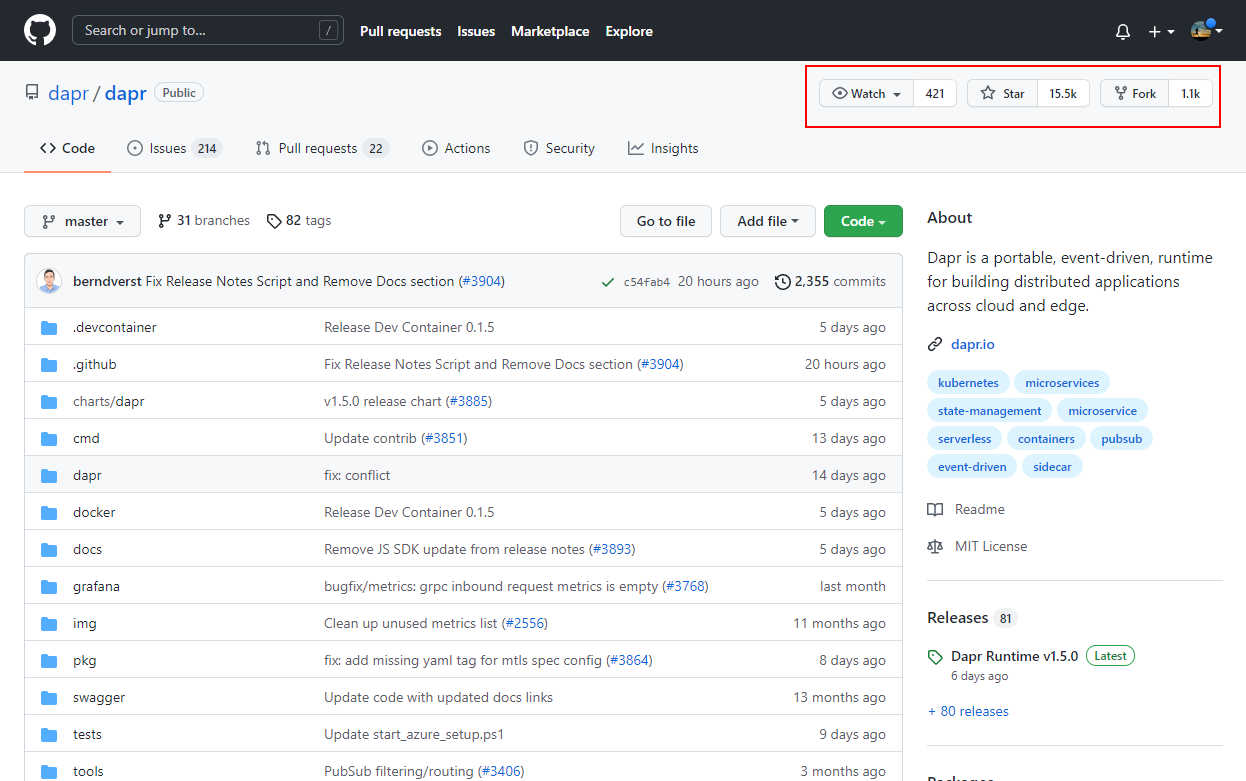Select the state-management topic tag
1246x781 pixels.
tap(989, 411)
